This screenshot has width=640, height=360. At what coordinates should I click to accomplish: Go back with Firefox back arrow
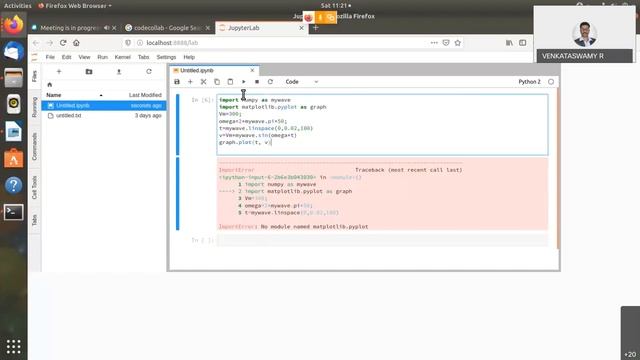[36, 43]
